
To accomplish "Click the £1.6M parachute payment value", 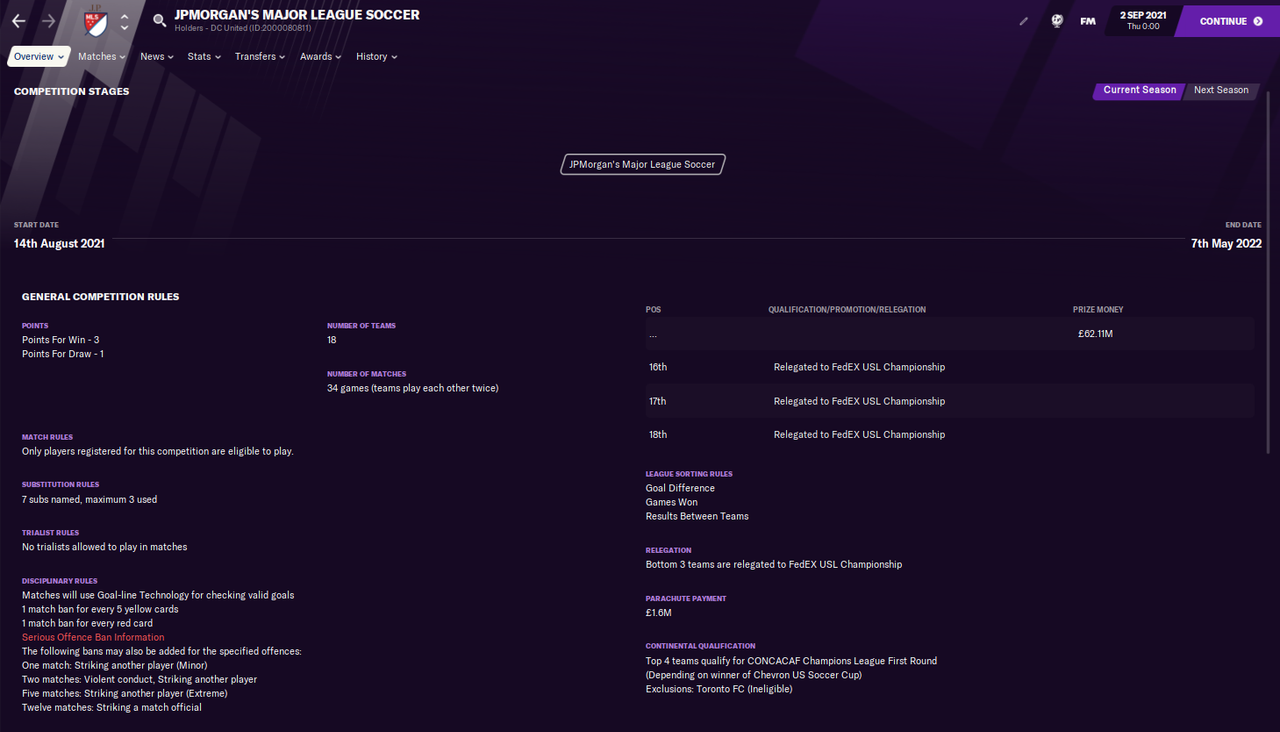I will pyautogui.click(x=659, y=613).
